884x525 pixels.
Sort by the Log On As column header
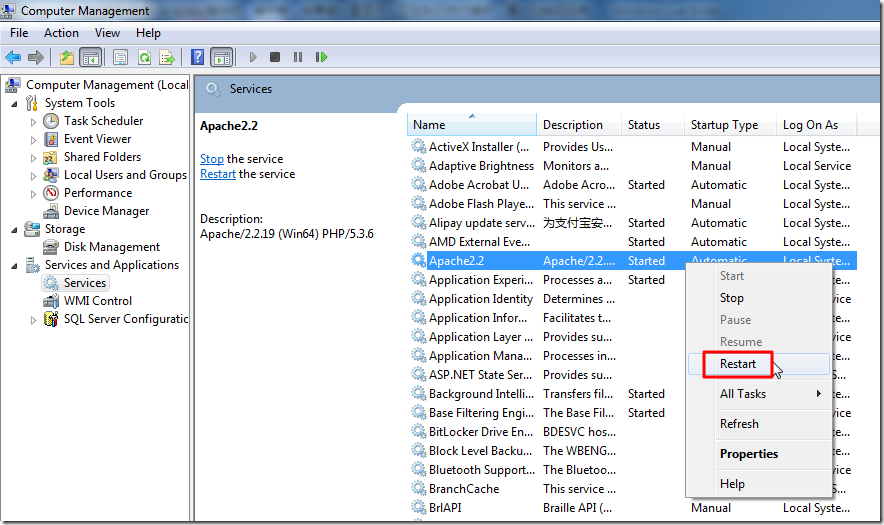[816, 125]
